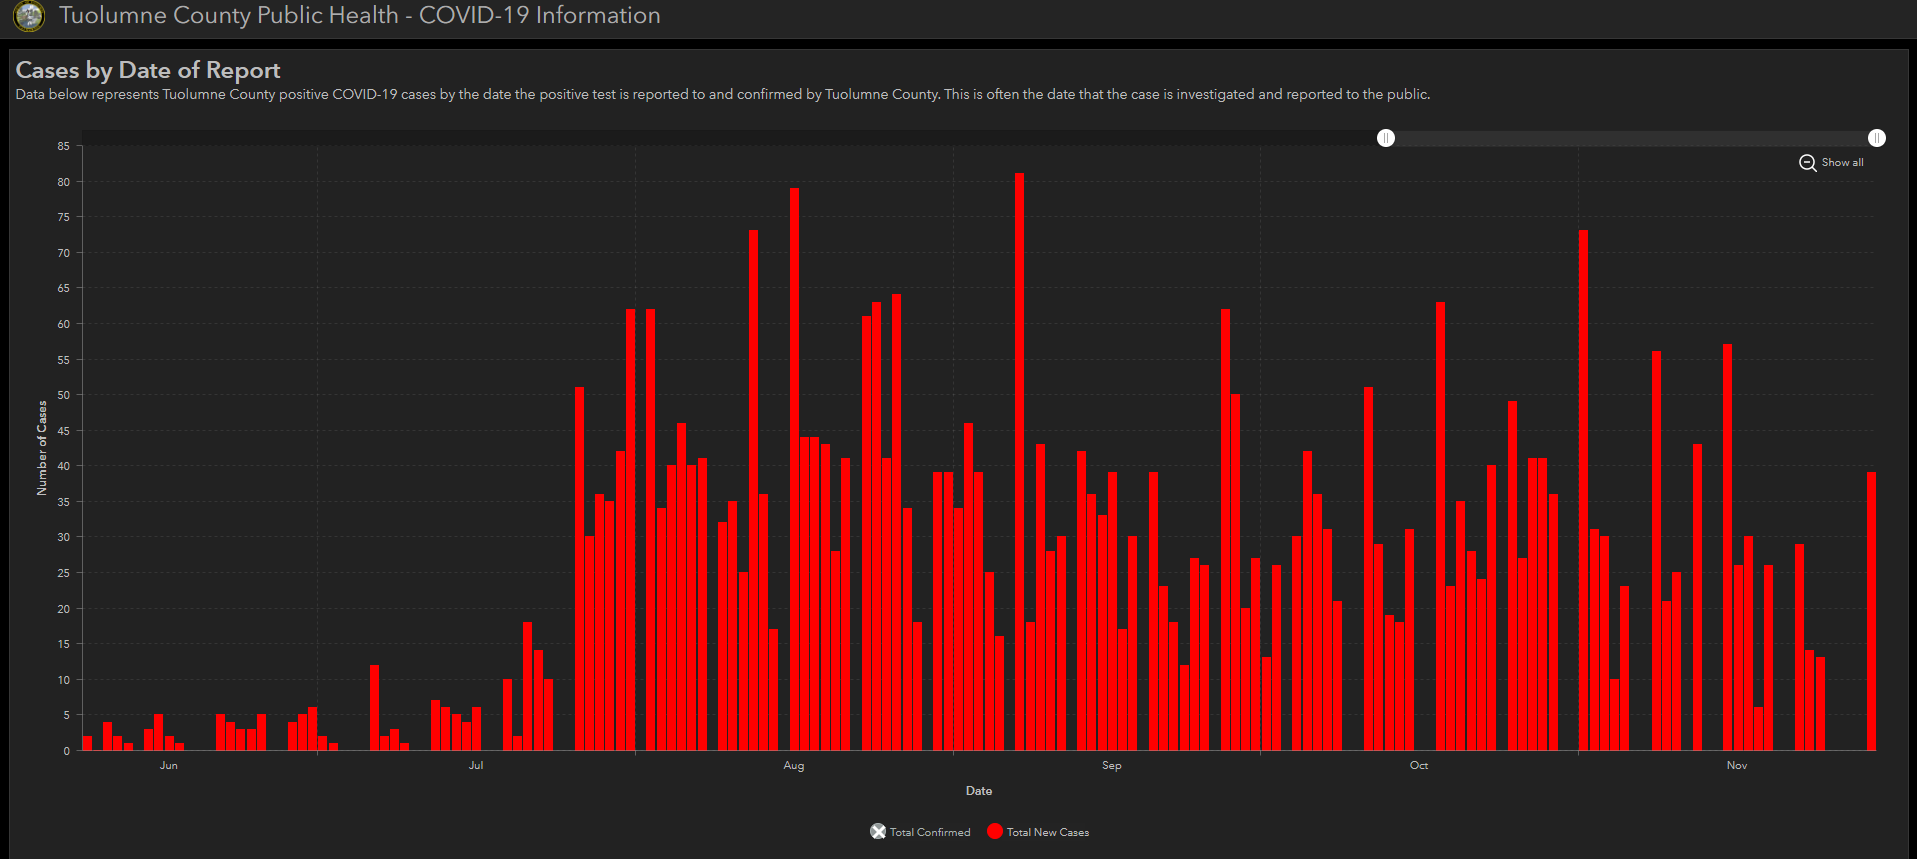1917x859 pixels.
Task: Click the tall 73-case bar in mid-October
Action: click(1583, 490)
